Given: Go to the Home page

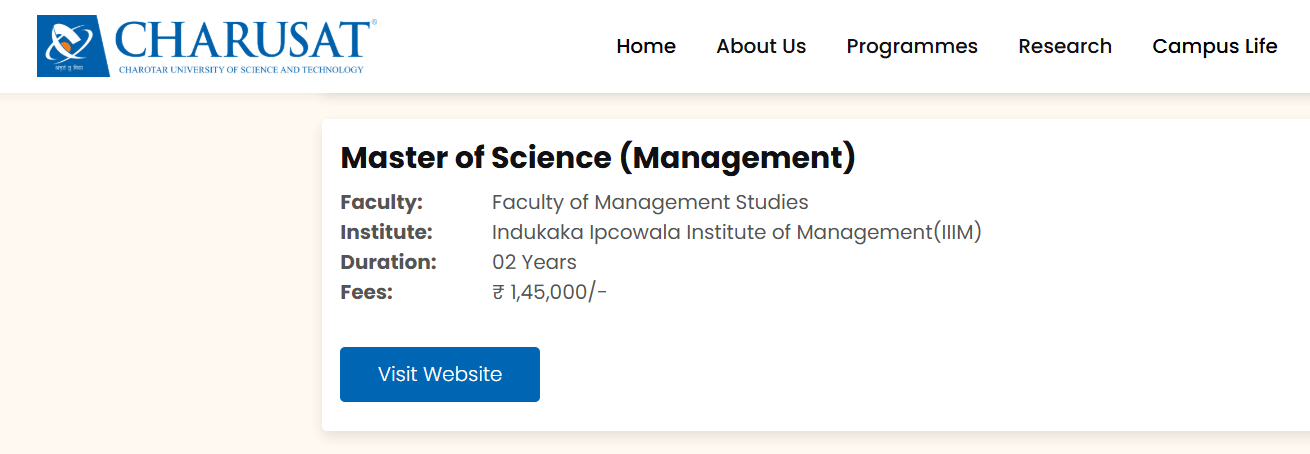Looking at the screenshot, I should point(646,46).
